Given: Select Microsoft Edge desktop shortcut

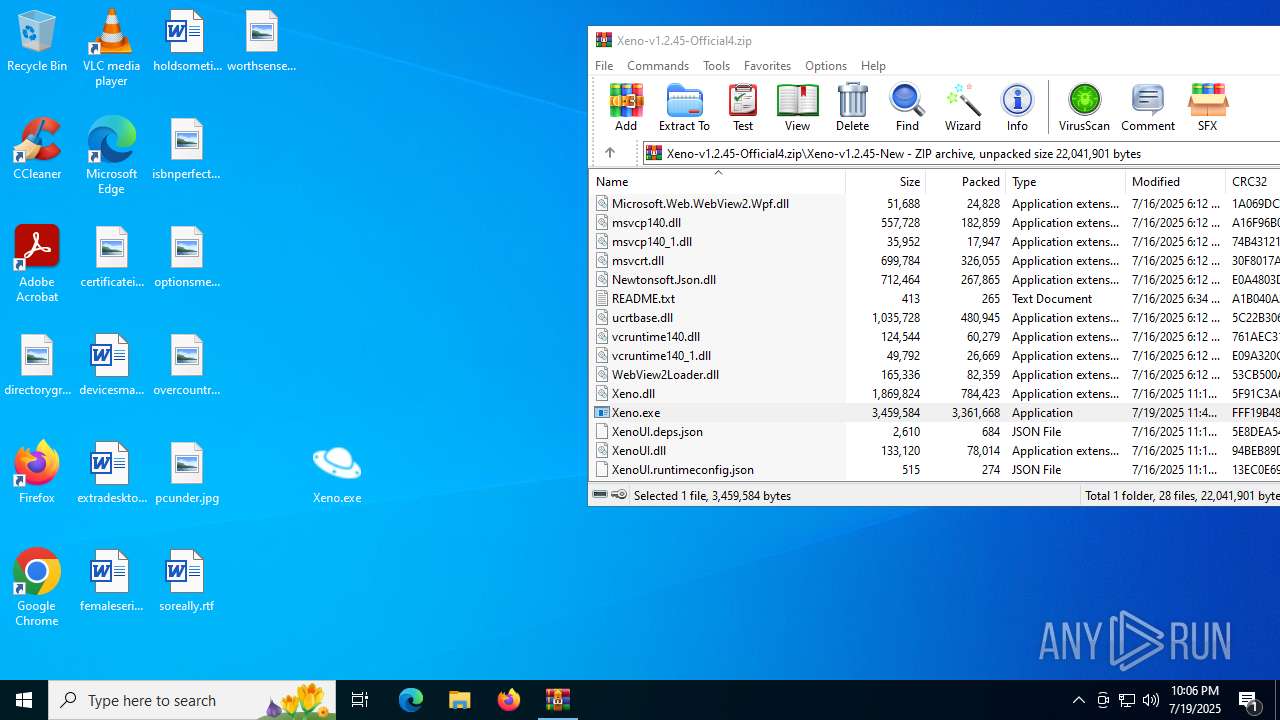Looking at the screenshot, I should (111, 156).
